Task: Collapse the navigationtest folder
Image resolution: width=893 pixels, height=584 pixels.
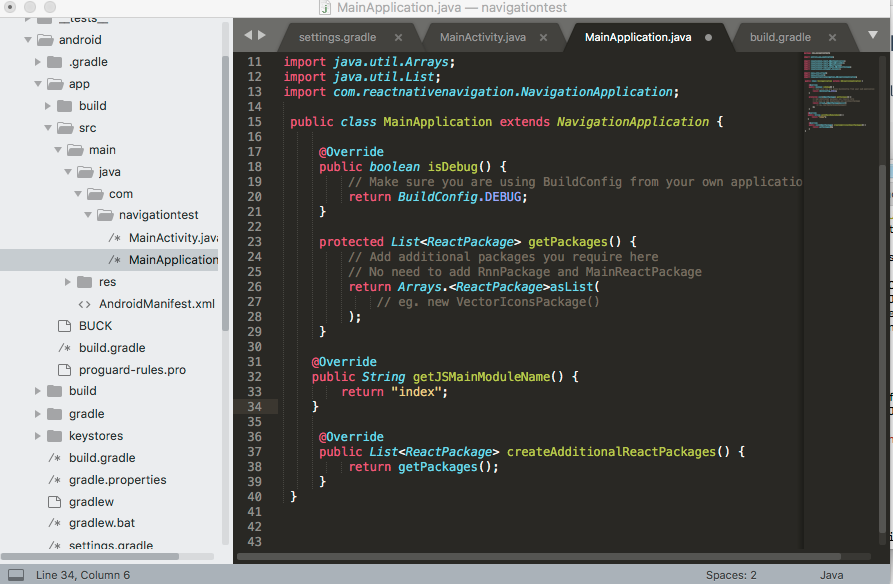Action: point(88,215)
